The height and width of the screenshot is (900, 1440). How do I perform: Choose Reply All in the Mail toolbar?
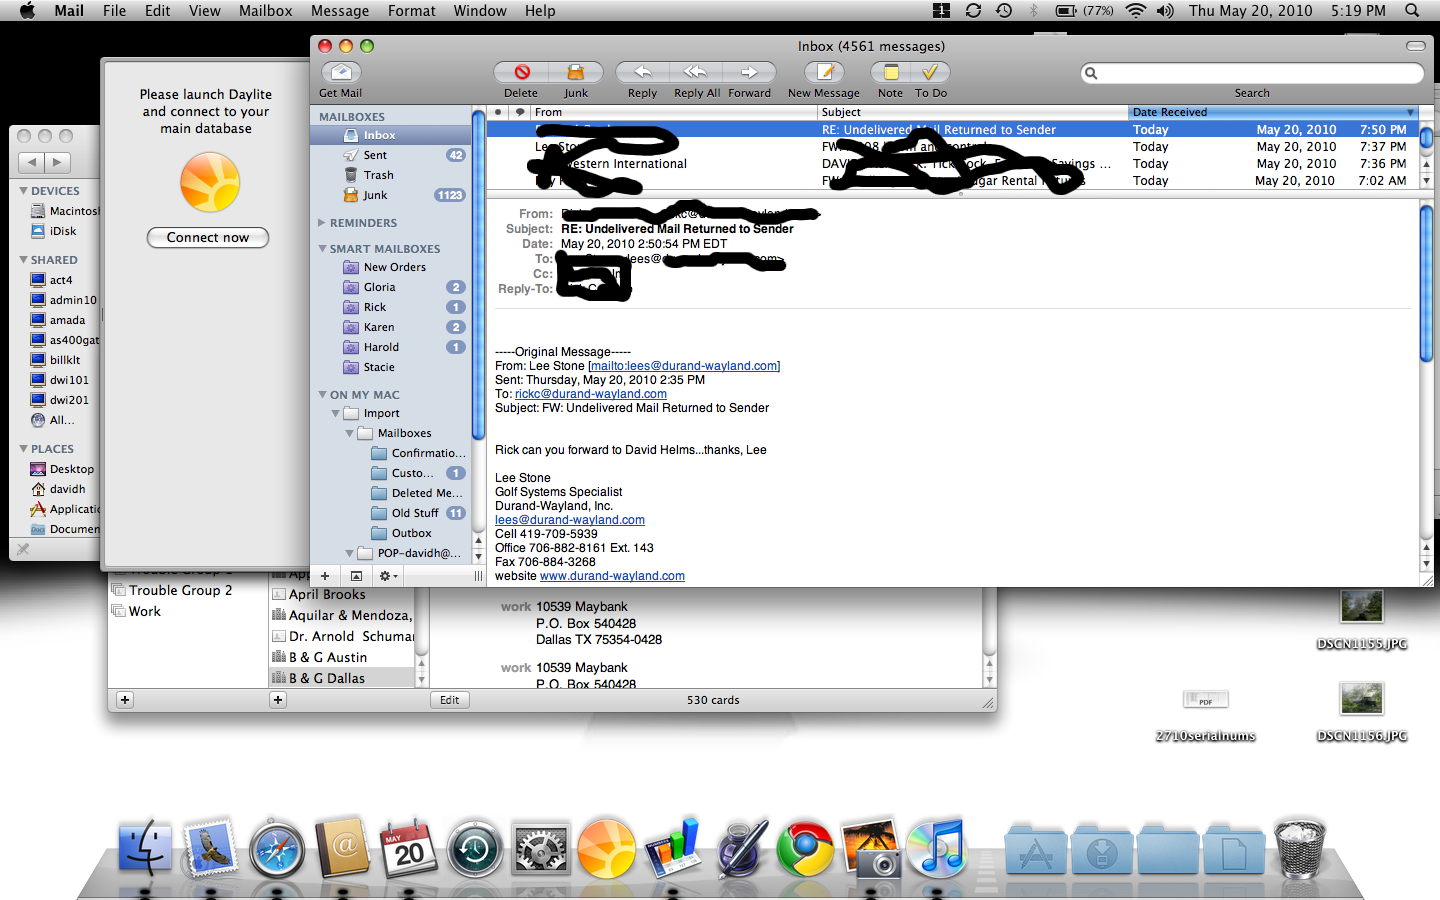coord(696,72)
